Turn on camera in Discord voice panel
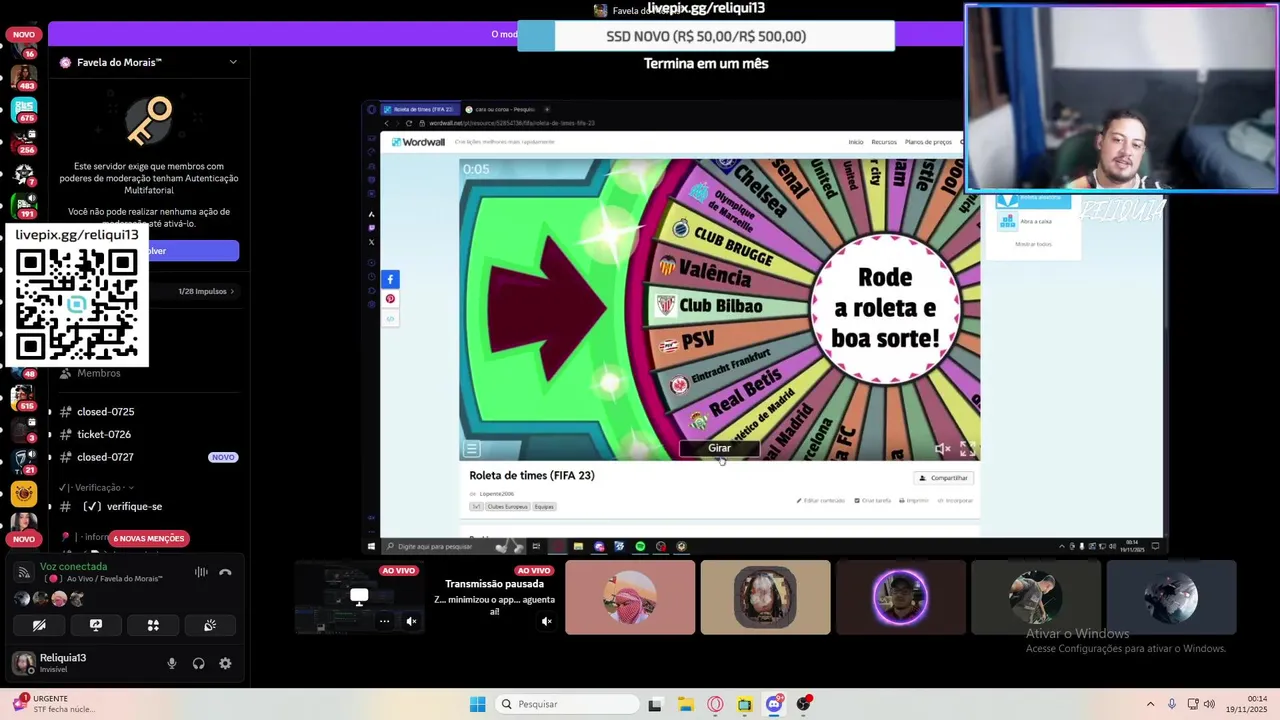1280x720 pixels. [39, 625]
